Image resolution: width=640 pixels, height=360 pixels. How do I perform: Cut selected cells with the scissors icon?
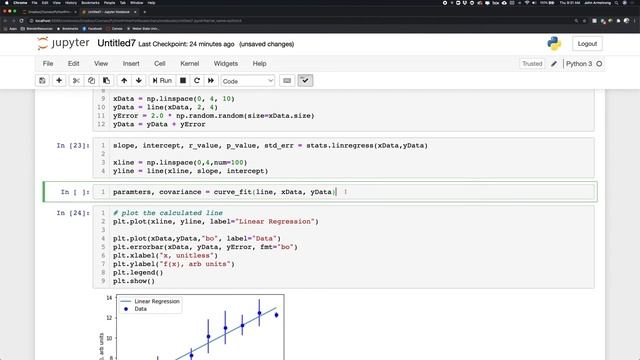(x=76, y=81)
